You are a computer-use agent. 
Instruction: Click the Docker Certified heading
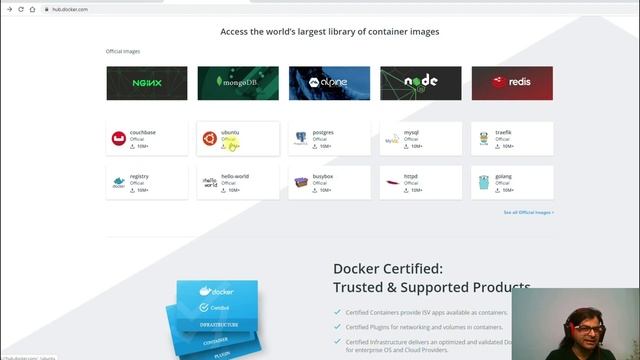click(x=431, y=278)
